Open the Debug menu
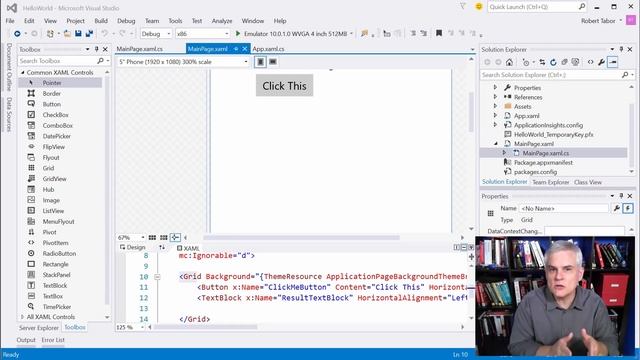Image resolution: width=640 pixels, height=360 pixels. pos(126,21)
